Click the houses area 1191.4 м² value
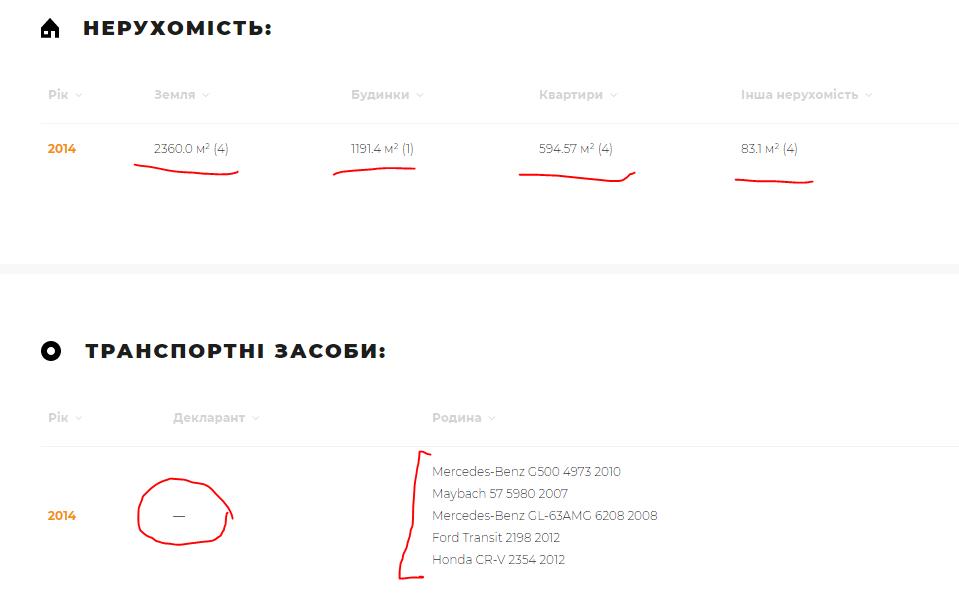 382,149
